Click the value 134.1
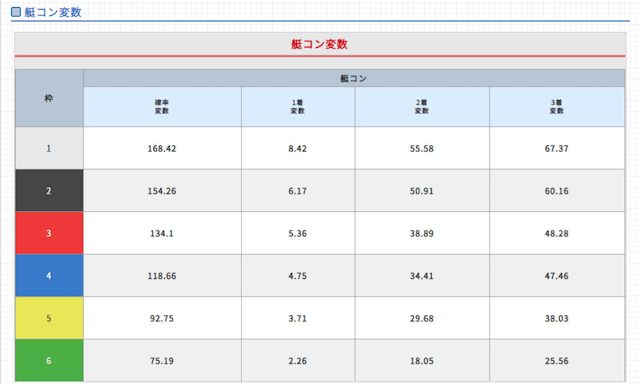640x384 pixels. [x=162, y=233]
